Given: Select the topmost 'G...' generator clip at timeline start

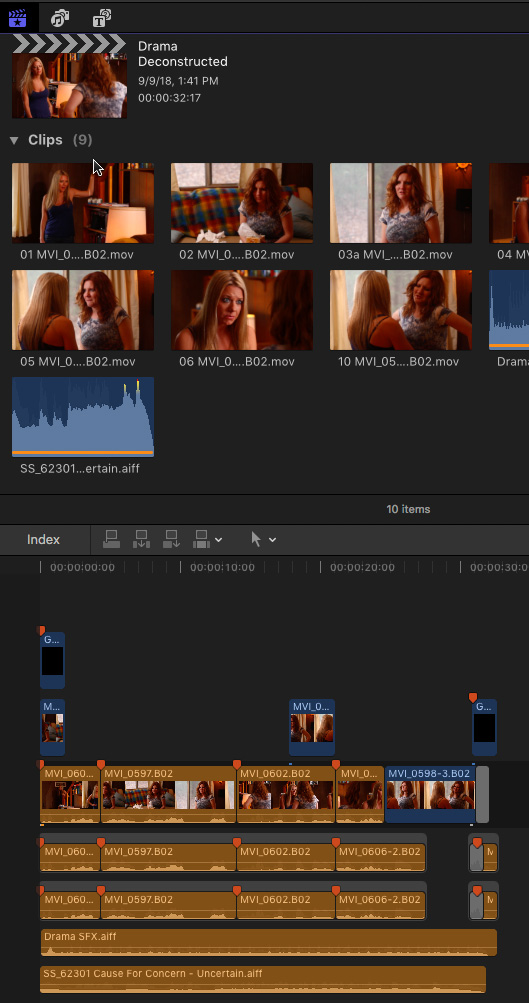Looking at the screenshot, I should point(52,660).
